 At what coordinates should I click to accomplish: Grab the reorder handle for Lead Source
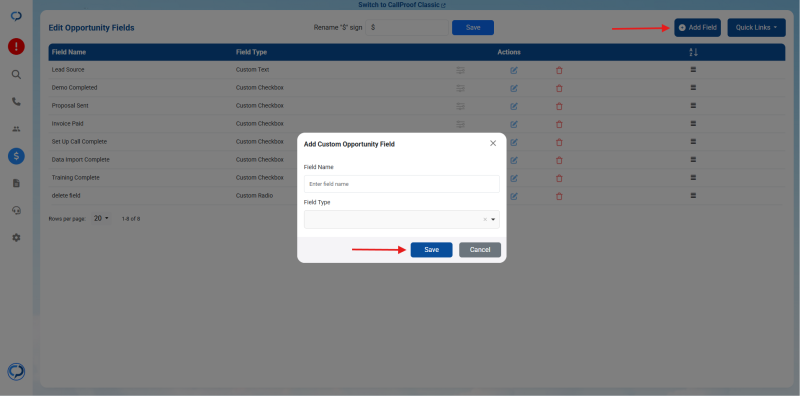693,69
